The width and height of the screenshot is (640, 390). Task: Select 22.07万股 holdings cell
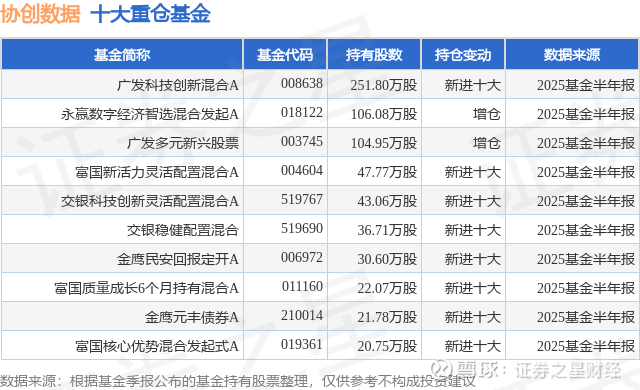point(387,288)
